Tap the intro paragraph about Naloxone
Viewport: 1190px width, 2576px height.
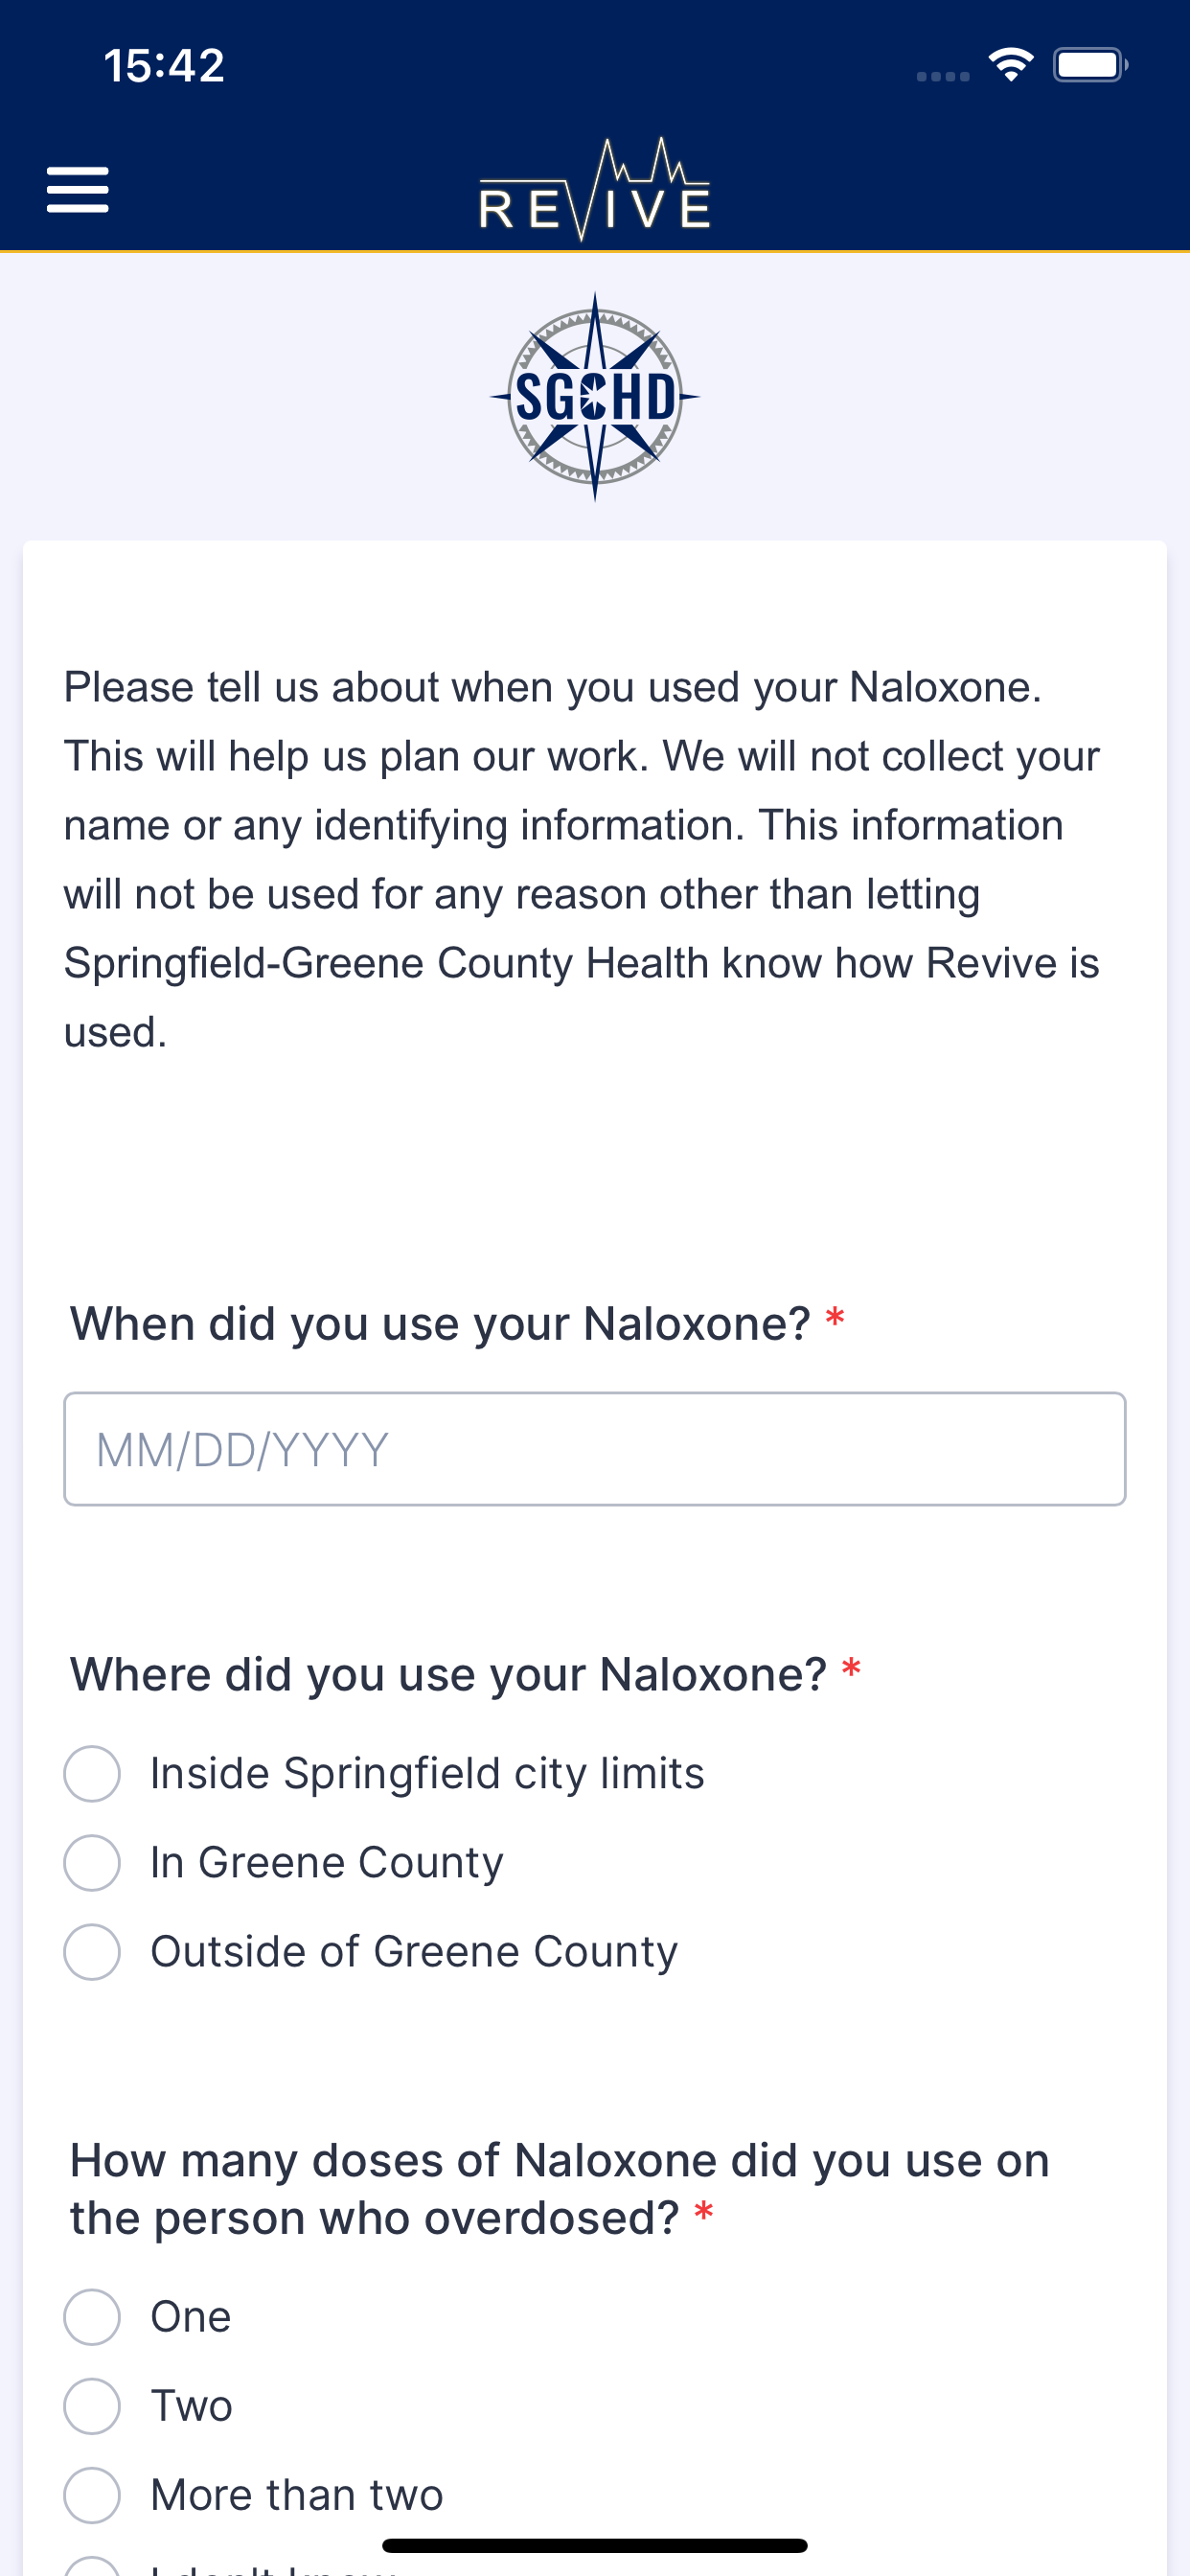coord(582,859)
